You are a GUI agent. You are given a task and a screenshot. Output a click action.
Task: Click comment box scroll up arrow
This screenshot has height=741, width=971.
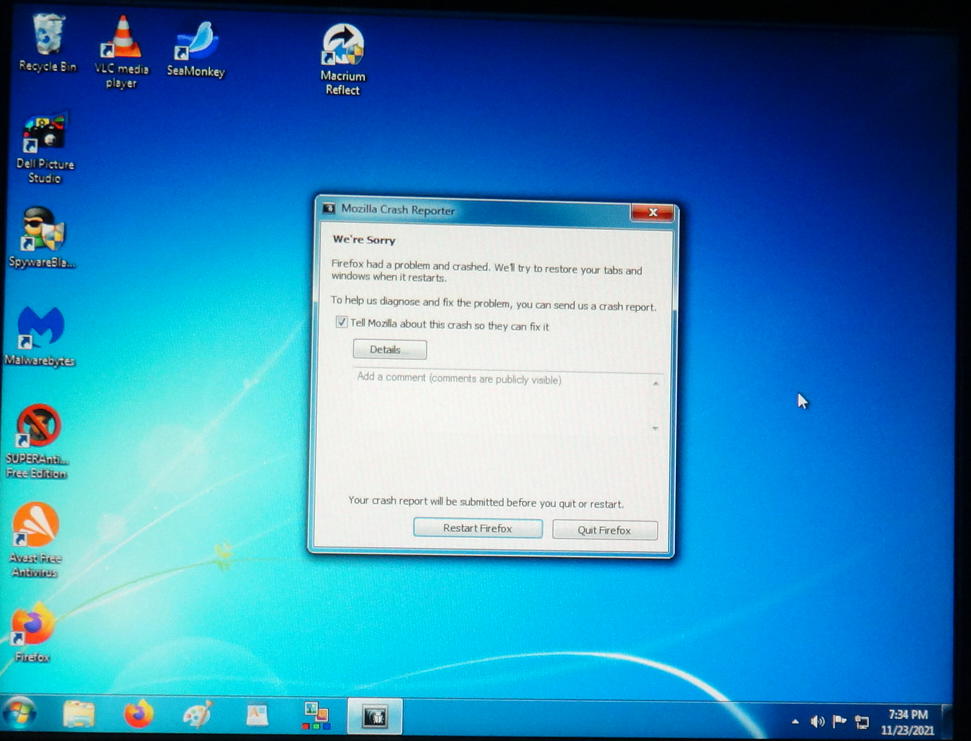[655, 384]
